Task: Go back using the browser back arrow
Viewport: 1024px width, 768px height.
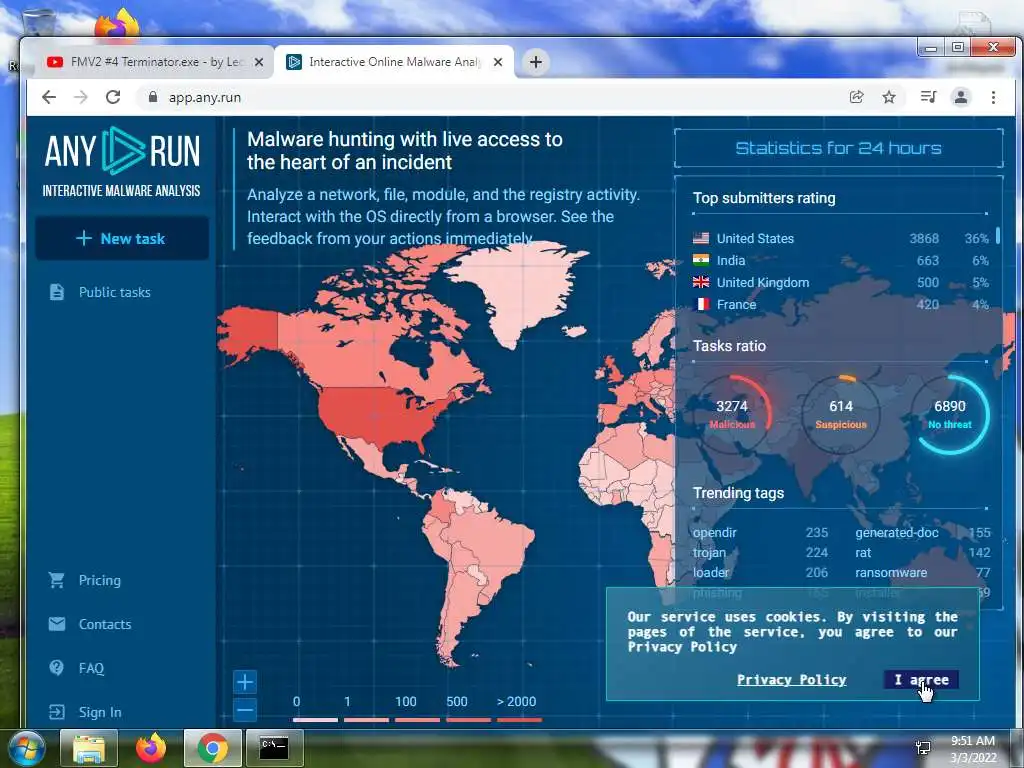Action: pos(49,97)
